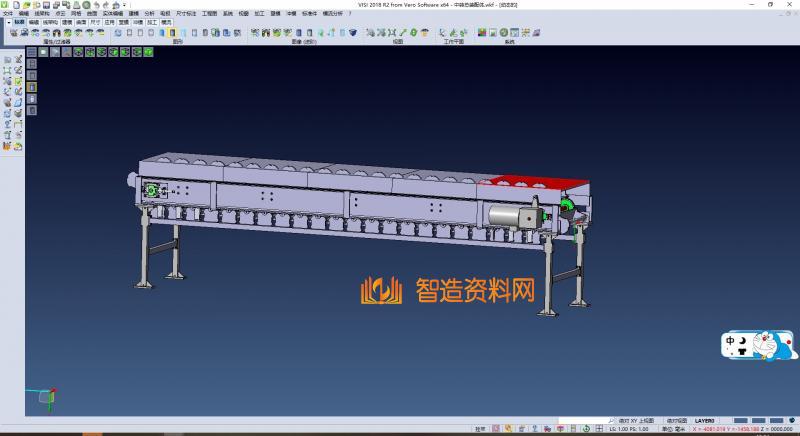
Task: Open the 模流分析 menu
Action: (333, 13)
